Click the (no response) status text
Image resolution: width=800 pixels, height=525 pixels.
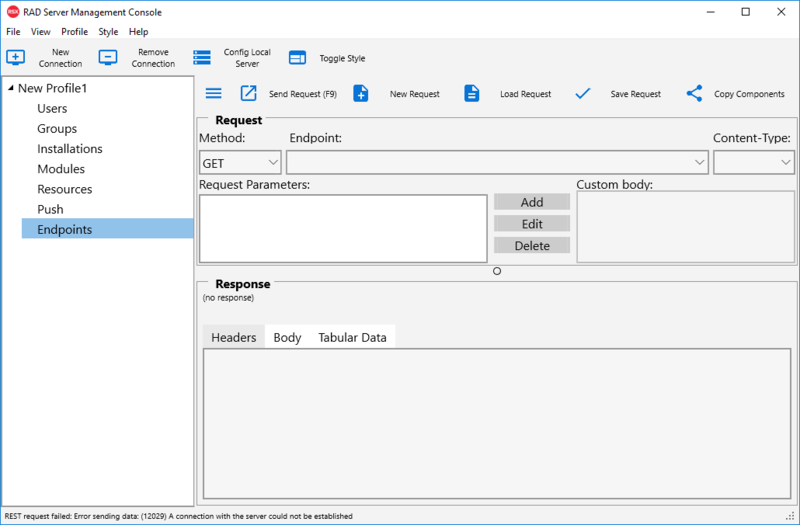pos(228,298)
